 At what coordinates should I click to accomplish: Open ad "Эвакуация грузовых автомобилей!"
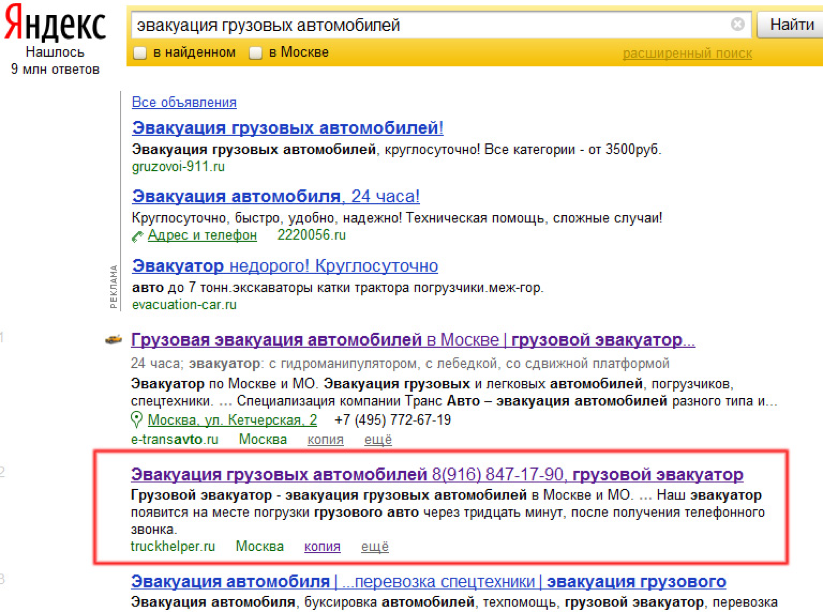tap(288, 128)
